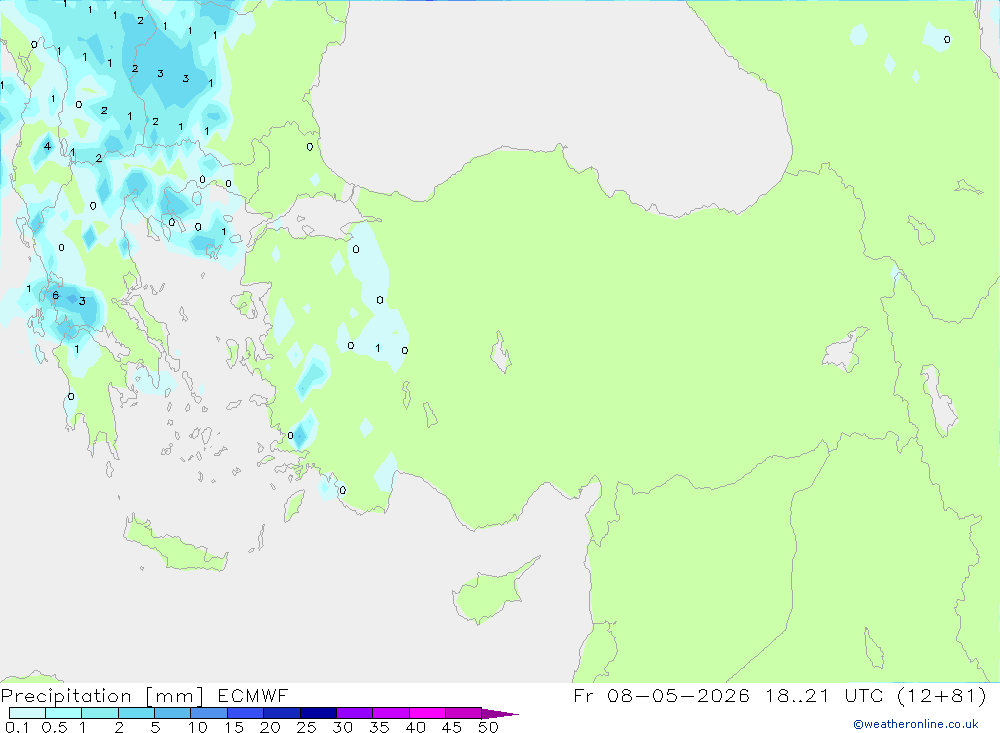Image resolution: width=1000 pixels, height=733 pixels.
Task: Click the '20' legend scale label
Action: click(270, 727)
